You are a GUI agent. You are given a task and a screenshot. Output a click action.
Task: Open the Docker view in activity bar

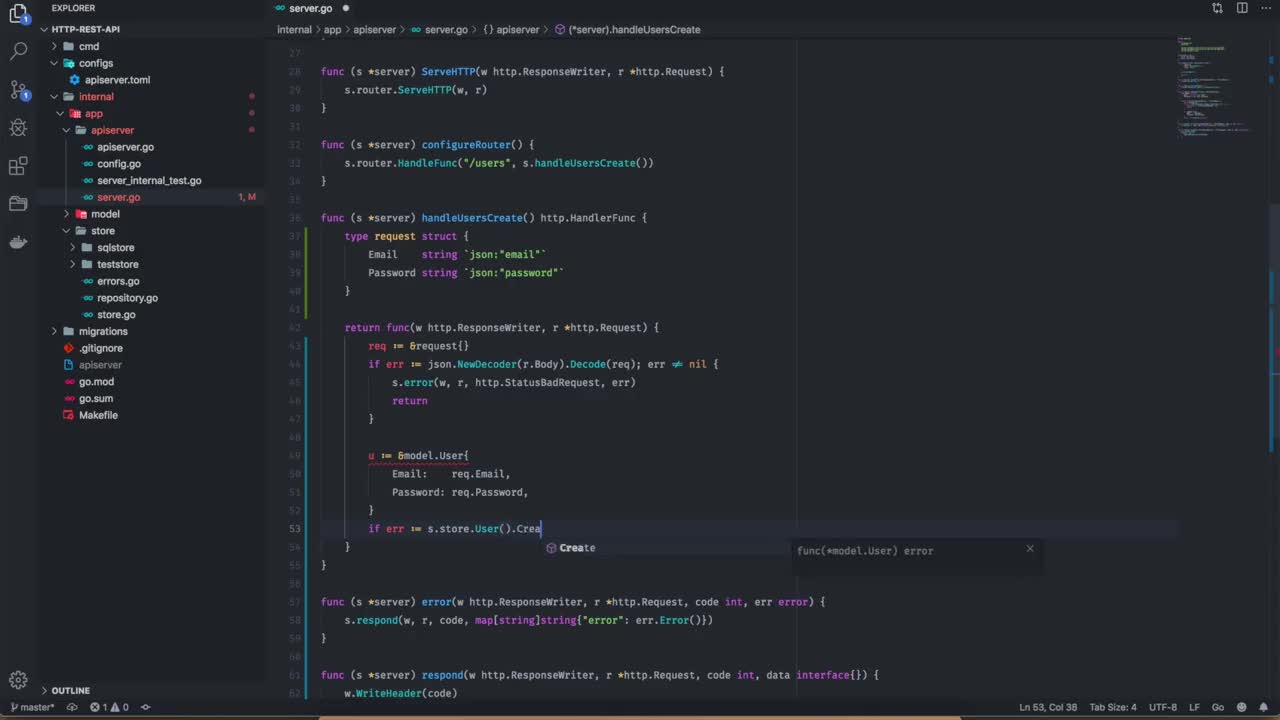click(18, 242)
